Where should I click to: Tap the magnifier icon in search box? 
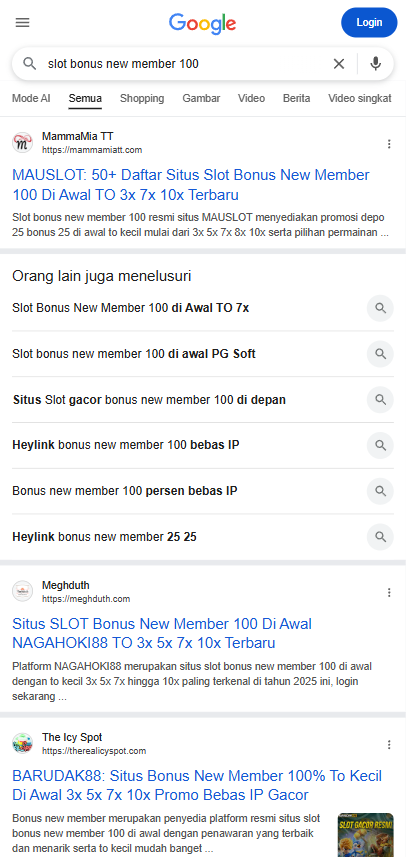click(30, 64)
